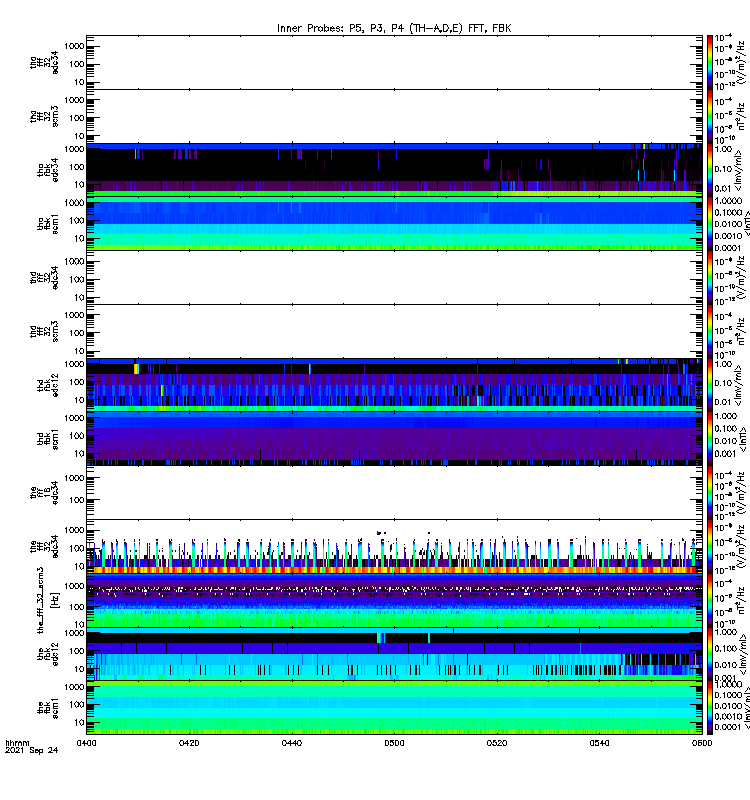750x800 pixels.
Task: Click the color bar beside tha fbk edc34 panel
Action: pyautogui.click(x=710, y=170)
